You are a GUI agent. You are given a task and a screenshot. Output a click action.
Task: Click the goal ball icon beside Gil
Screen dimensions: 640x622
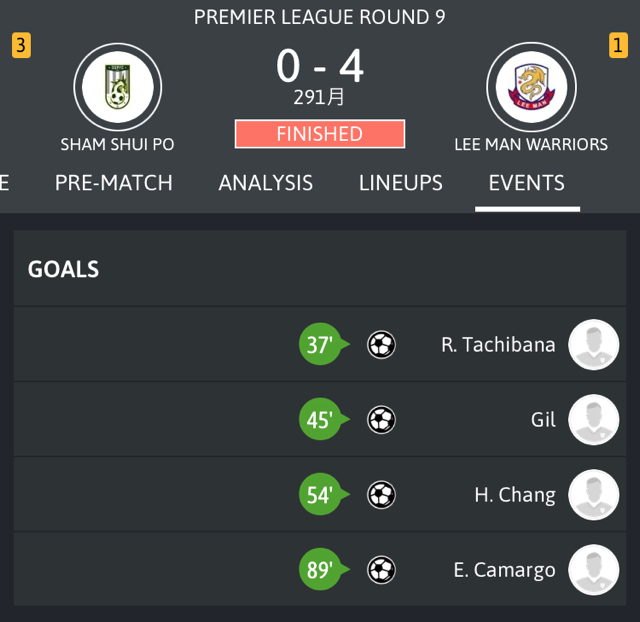[x=381, y=420]
